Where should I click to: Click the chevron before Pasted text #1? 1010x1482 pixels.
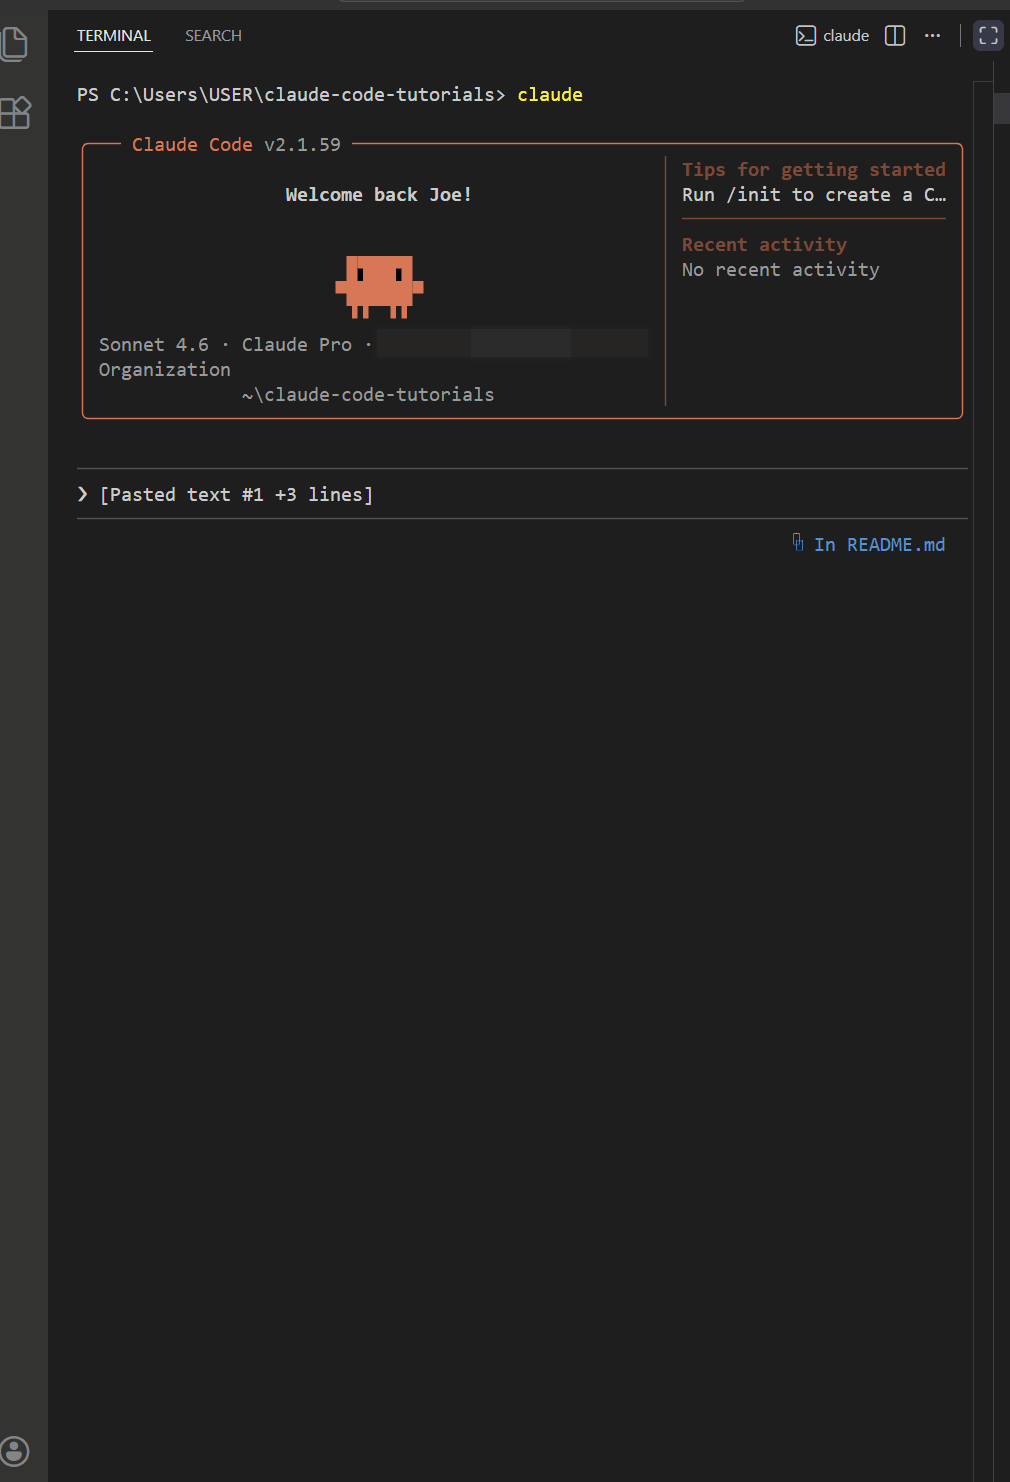click(x=82, y=493)
